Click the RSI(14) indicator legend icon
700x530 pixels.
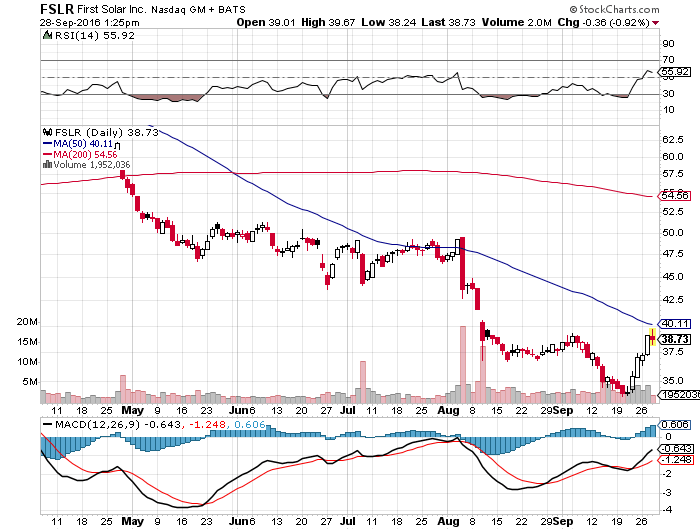point(46,35)
